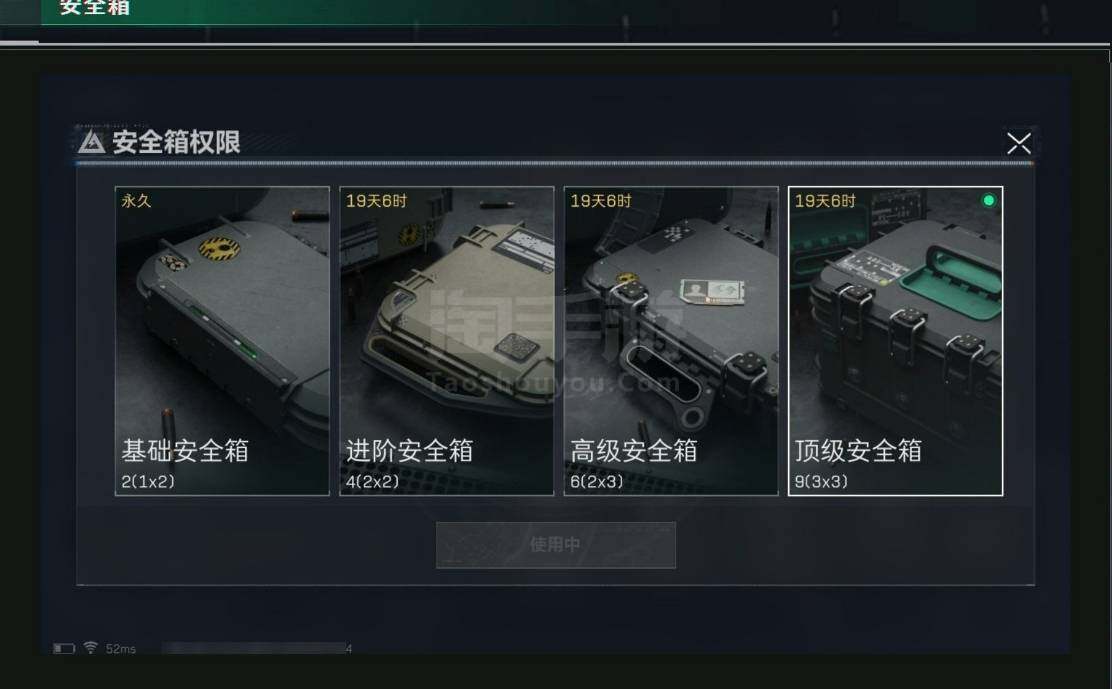Viewport: 1112px width, 689px height.
Task: Click the 19天6时 timer on 进阶安全箱
Action: [377, 201]
